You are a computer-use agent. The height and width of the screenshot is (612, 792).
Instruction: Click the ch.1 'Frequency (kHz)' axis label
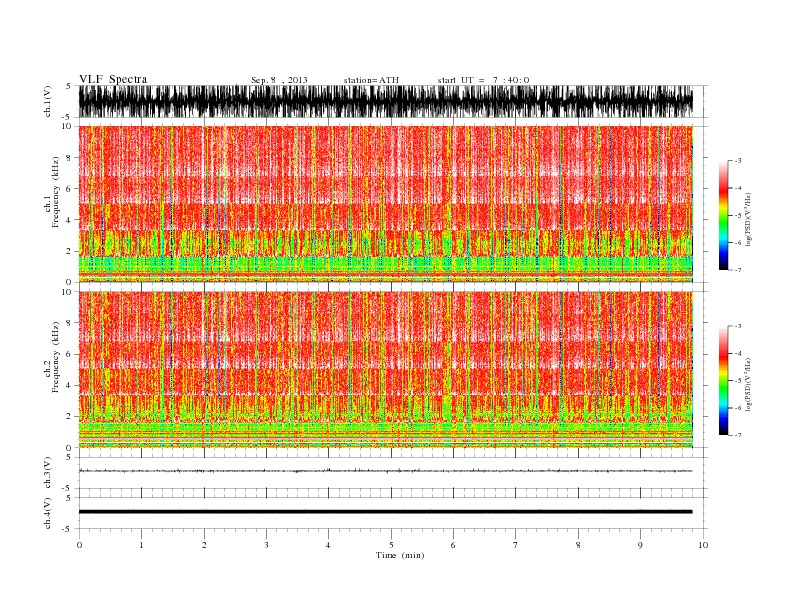56,192
